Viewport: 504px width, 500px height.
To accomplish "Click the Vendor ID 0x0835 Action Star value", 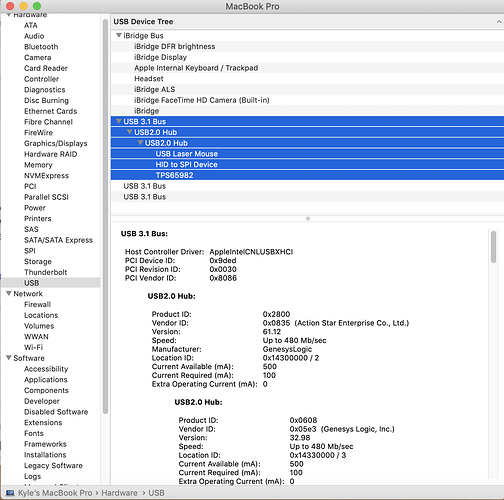I will pyautogui.click(x=336, y=323).
